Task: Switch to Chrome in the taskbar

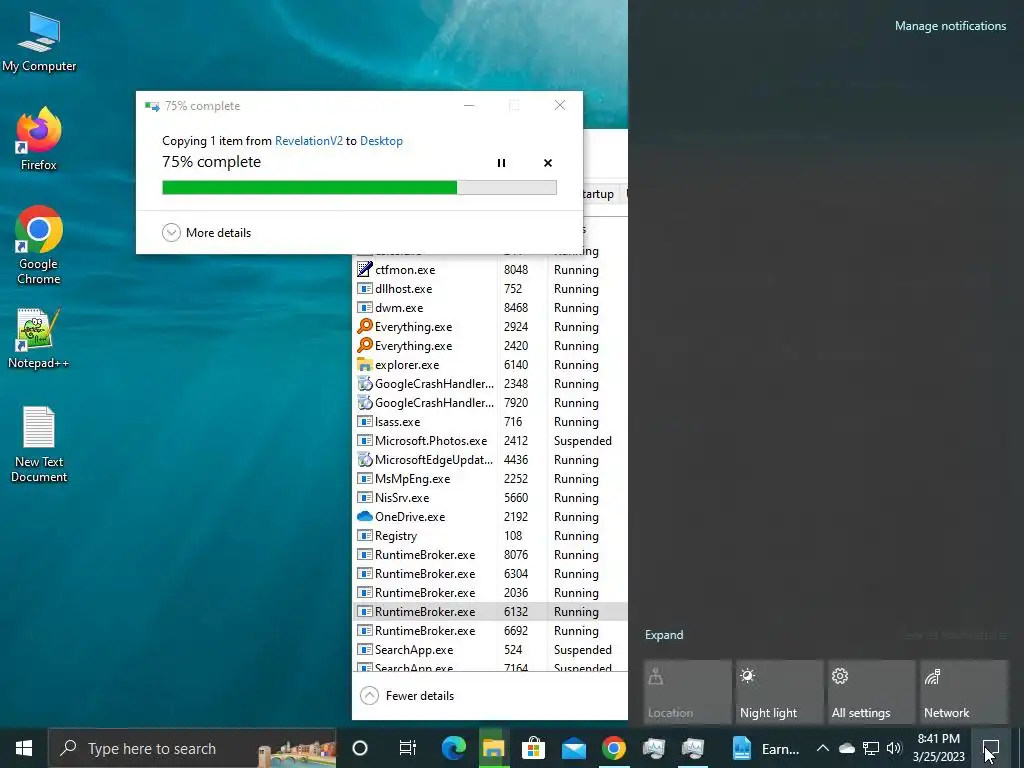Action: point(613,748)
